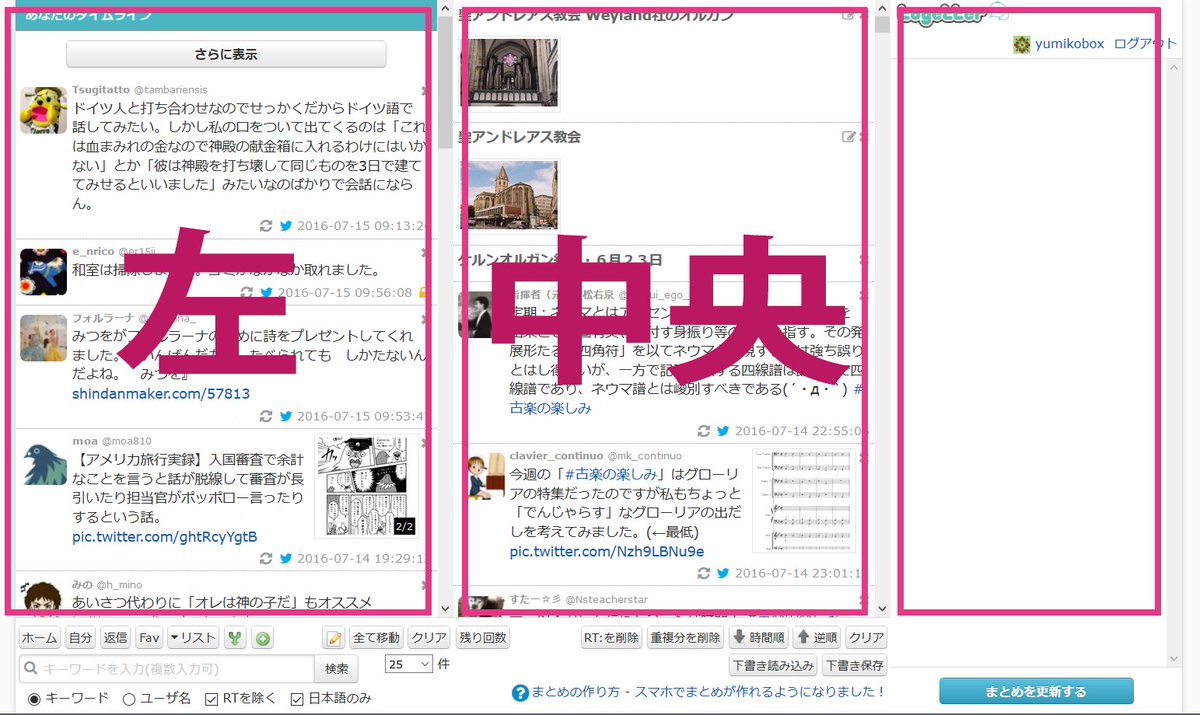Click the 下書き読み込み button

773,665
